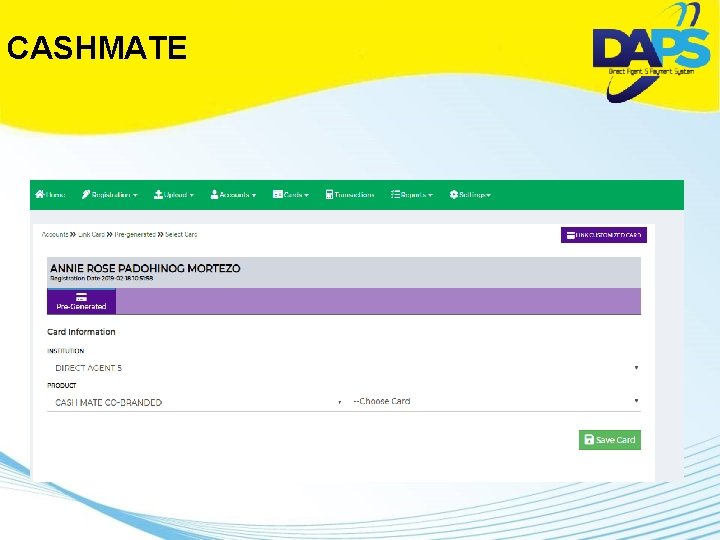Open the Home menu item

51,195
